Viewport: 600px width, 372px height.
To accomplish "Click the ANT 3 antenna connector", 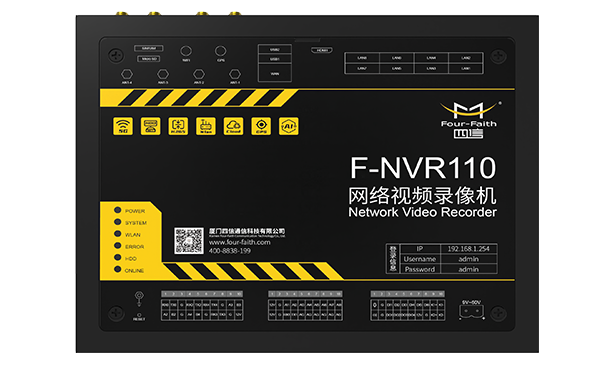I will [x=163, y=74].
